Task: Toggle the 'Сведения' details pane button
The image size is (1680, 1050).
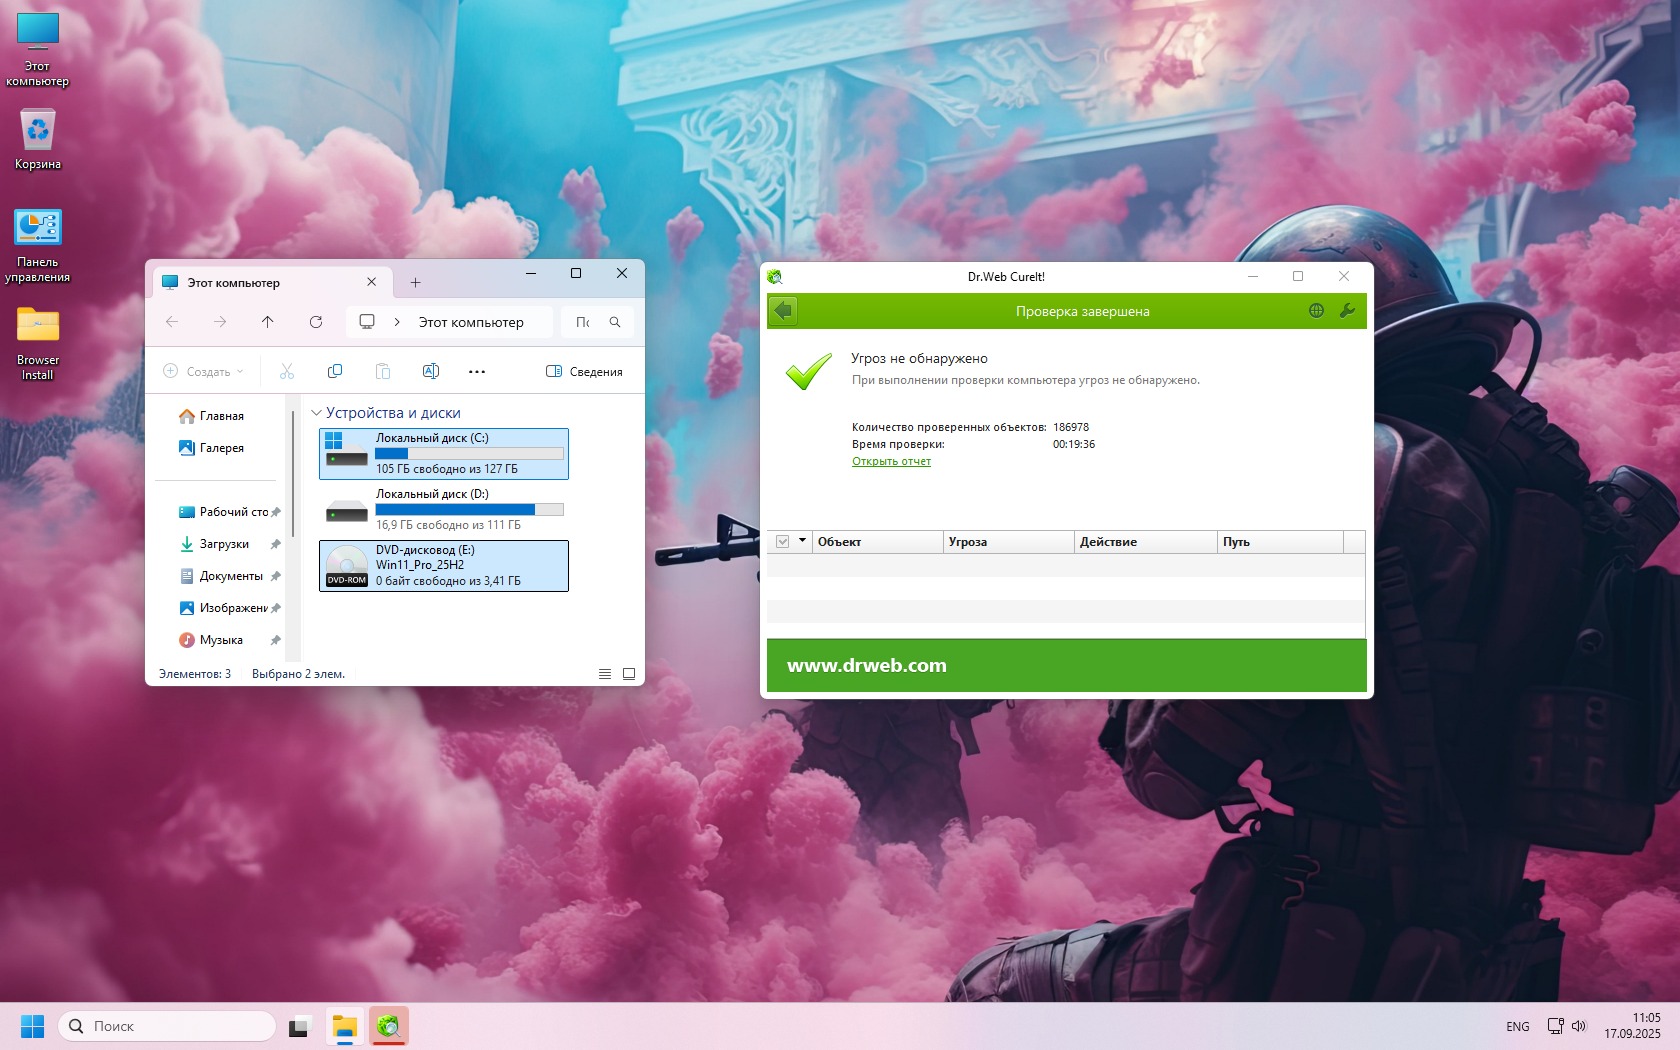Action: [x=584, y=371]
